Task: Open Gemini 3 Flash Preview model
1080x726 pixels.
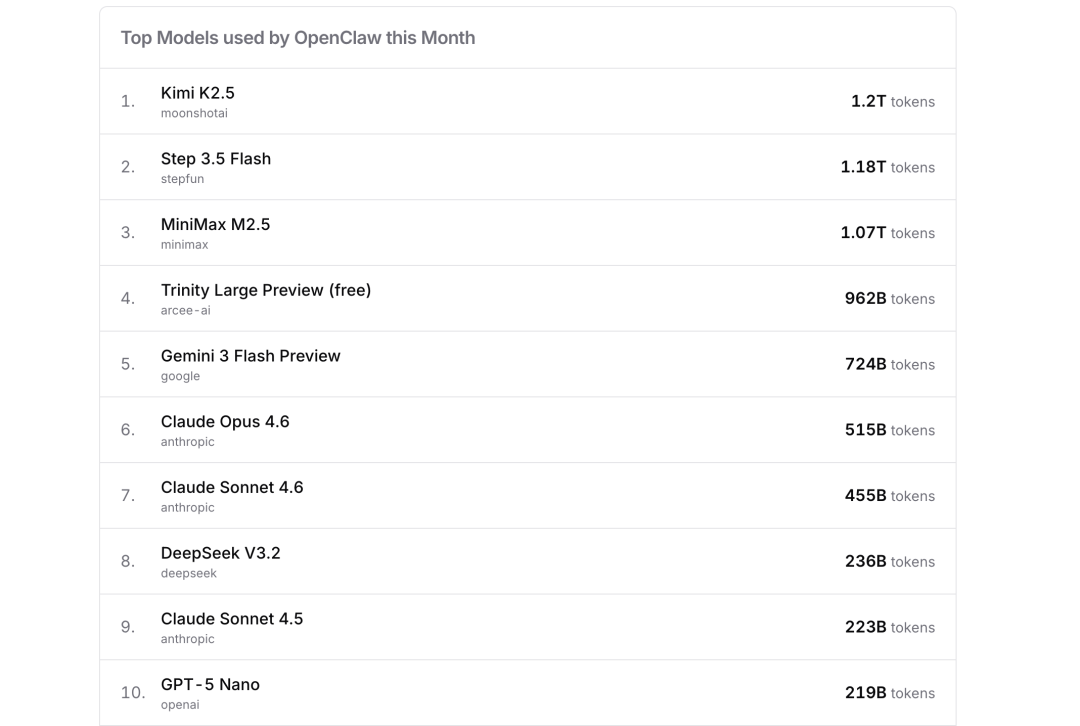Action: [x=251, y=356]
